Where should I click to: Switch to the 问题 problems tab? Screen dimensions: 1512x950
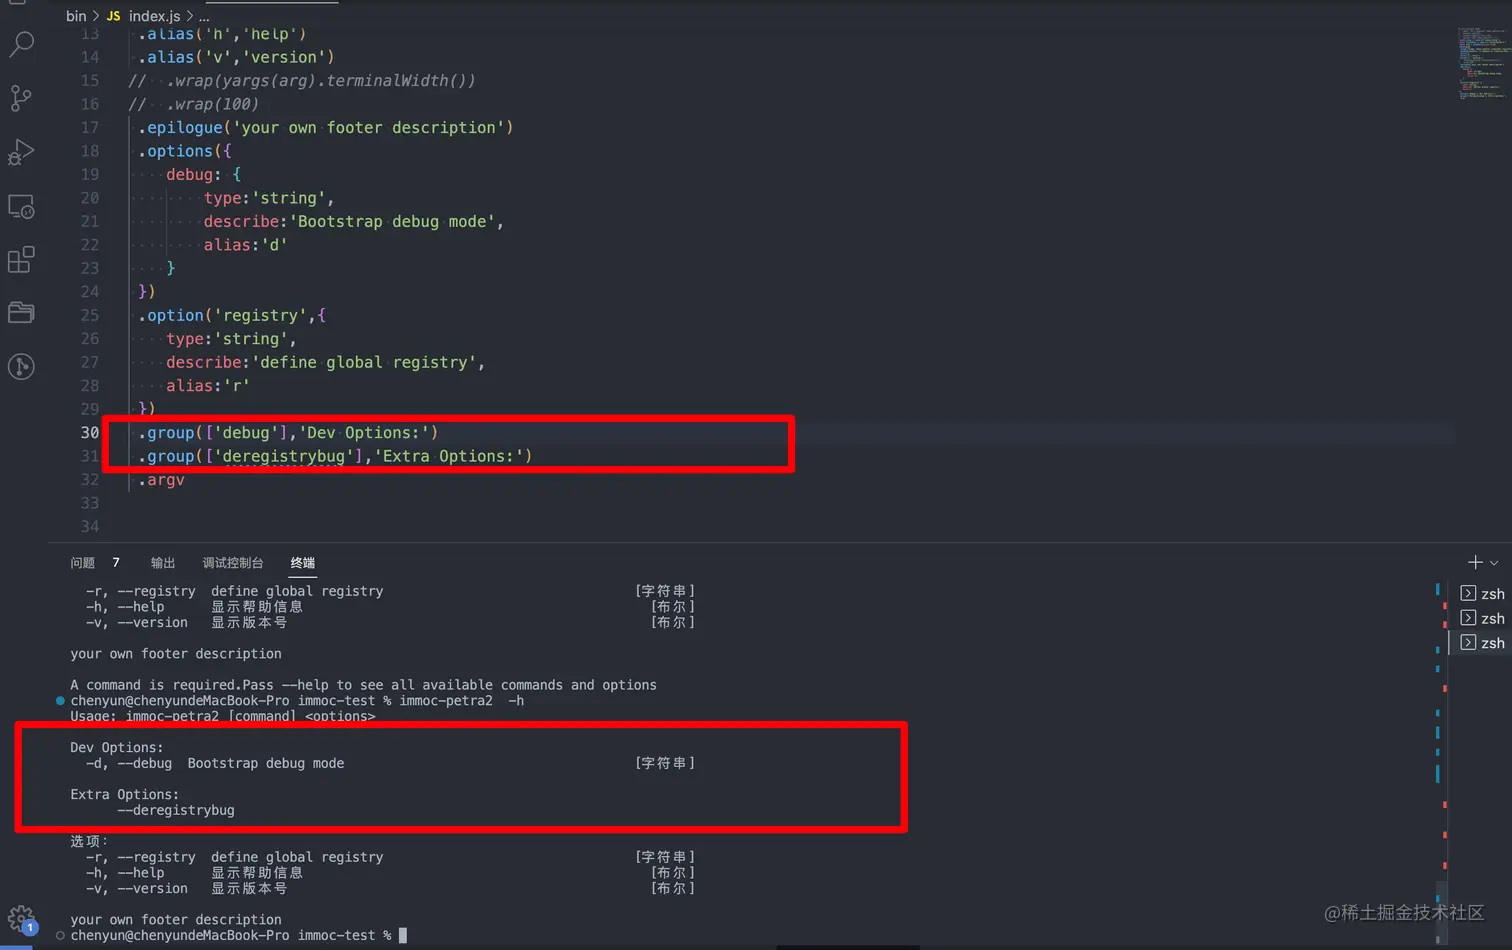(83, 563)
